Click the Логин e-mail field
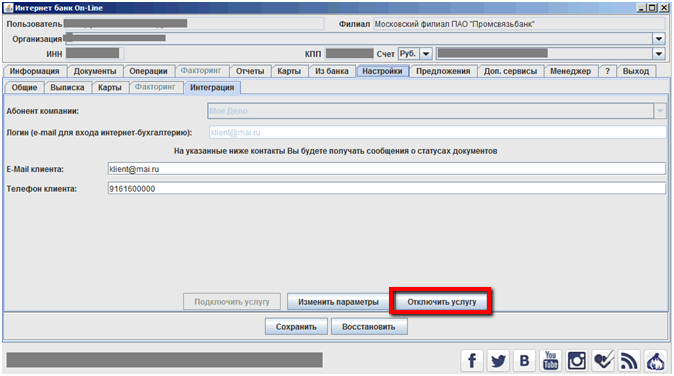 tap(438, 132)
